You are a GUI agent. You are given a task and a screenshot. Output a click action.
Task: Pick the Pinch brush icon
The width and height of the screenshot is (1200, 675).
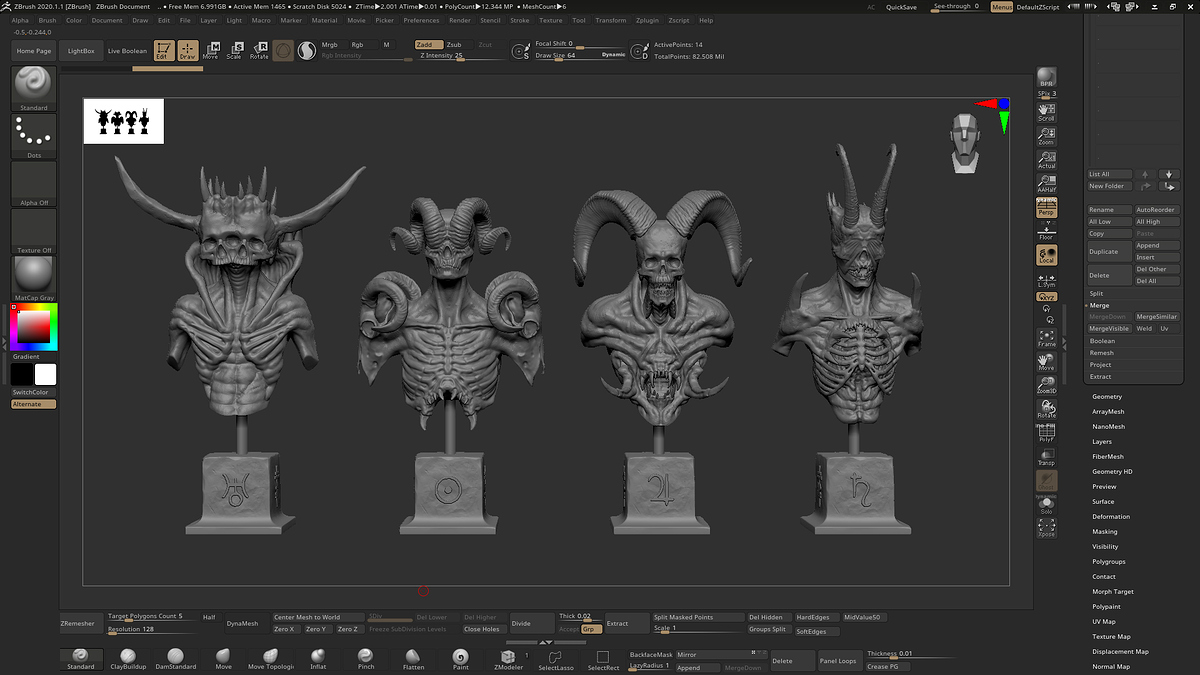pyautogui.click(x=366, y=655)
